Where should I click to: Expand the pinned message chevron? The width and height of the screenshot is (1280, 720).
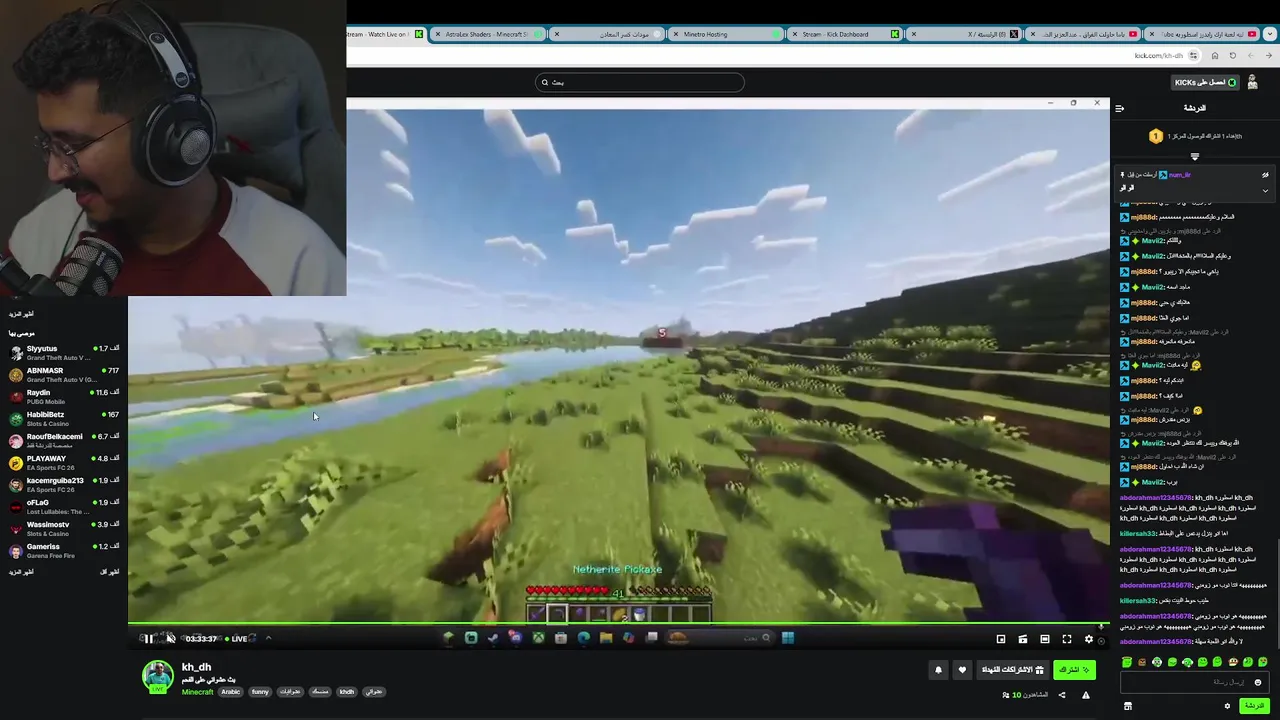(1265, 190)
